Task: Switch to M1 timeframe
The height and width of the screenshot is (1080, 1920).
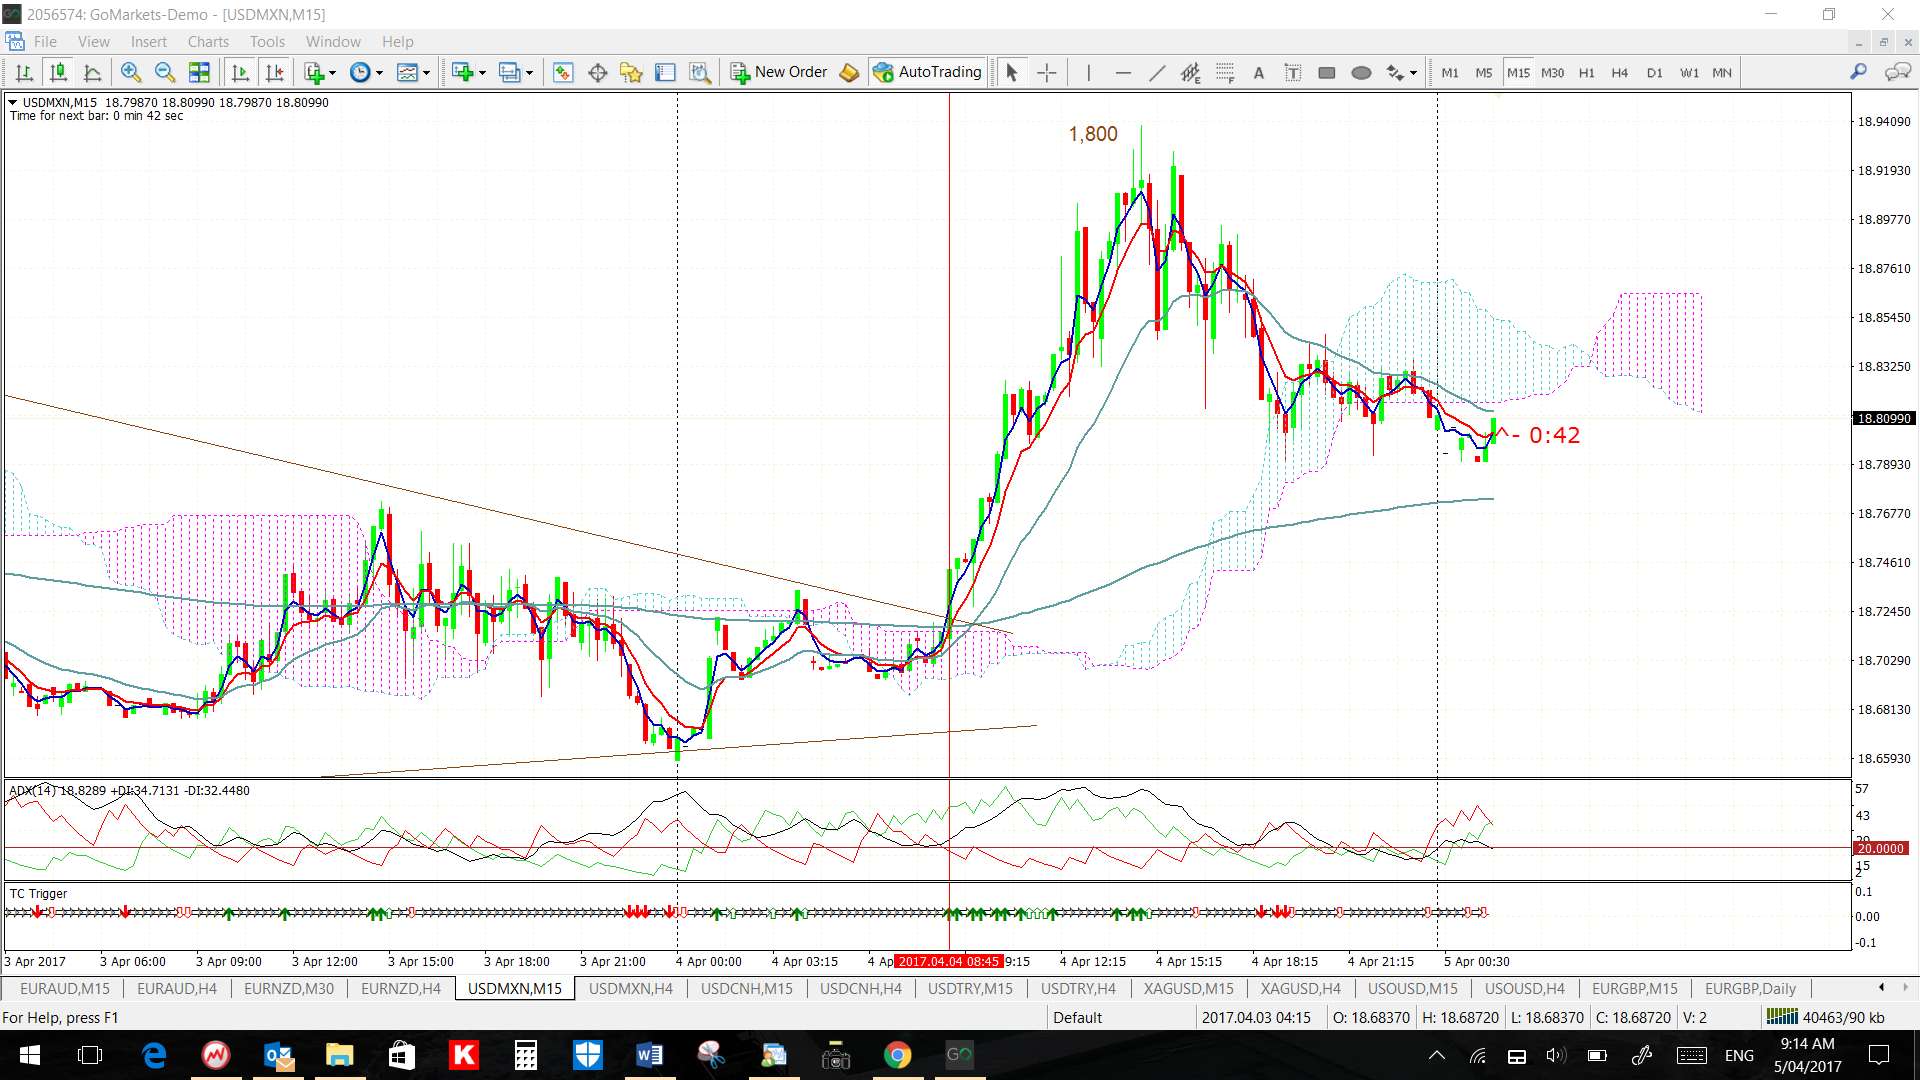Action: 1450,72
